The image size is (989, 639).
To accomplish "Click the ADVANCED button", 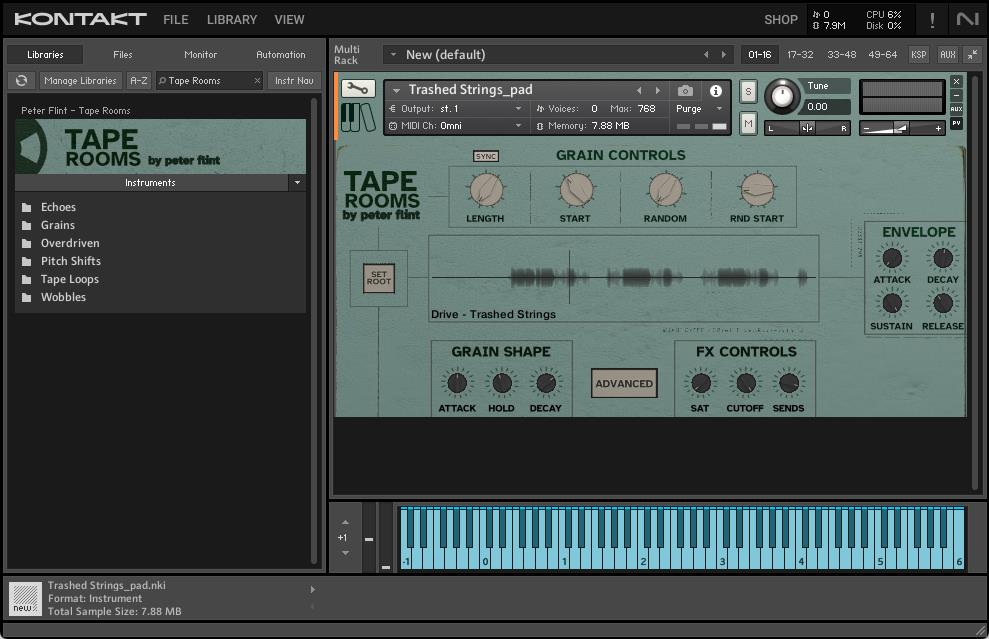I will [624, 383].
